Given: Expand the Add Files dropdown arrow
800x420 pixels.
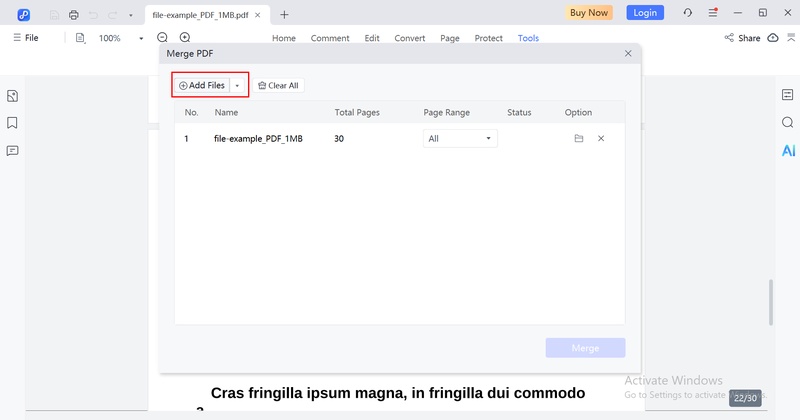Looking at the screenshot, I should point(237,86).
